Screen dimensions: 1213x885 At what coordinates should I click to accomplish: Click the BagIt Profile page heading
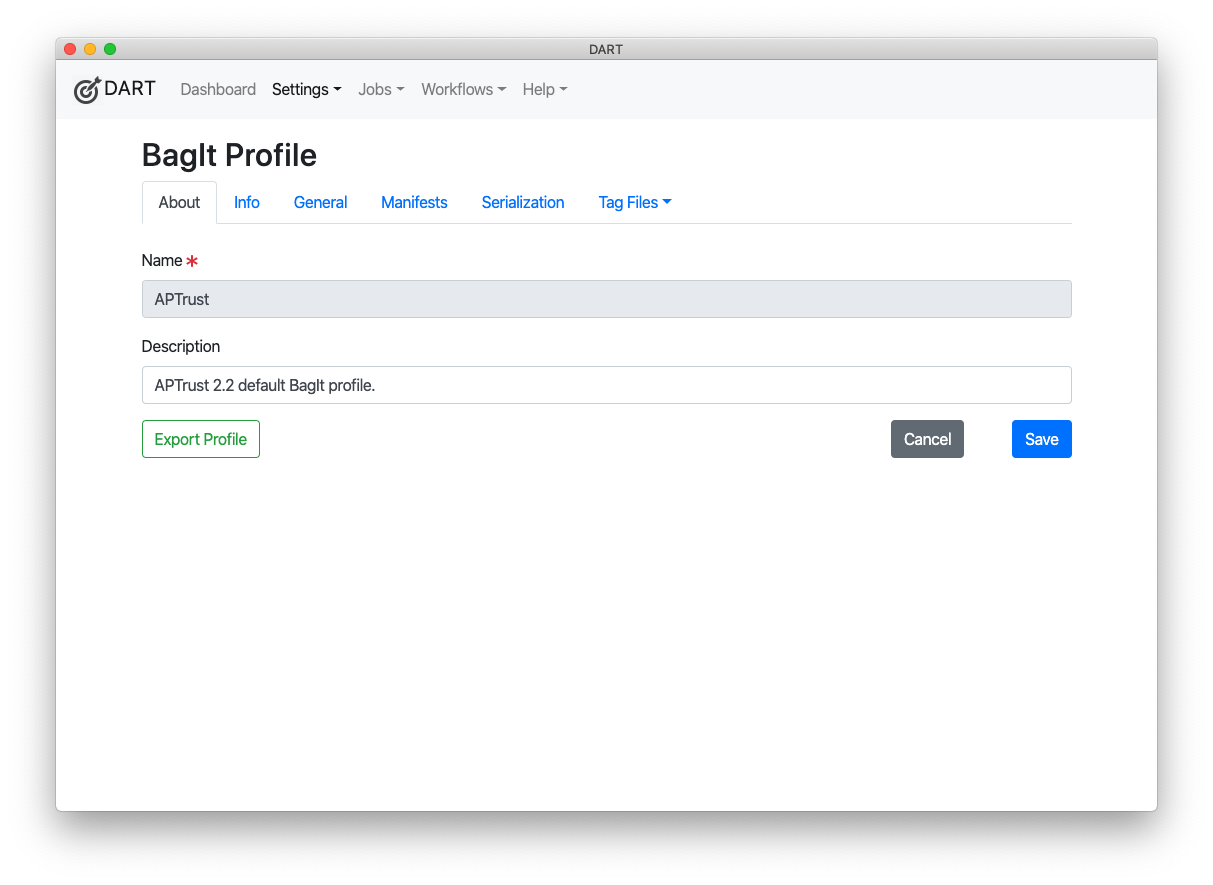[x=229, y=155]
